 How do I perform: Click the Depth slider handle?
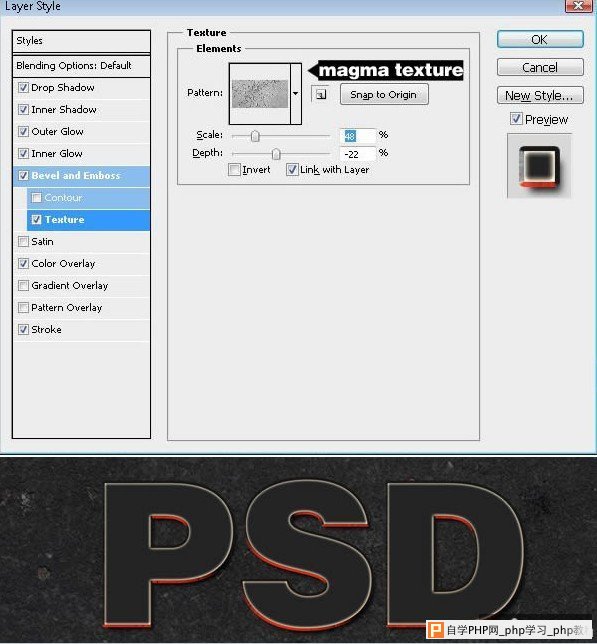[x=276, y=154]
